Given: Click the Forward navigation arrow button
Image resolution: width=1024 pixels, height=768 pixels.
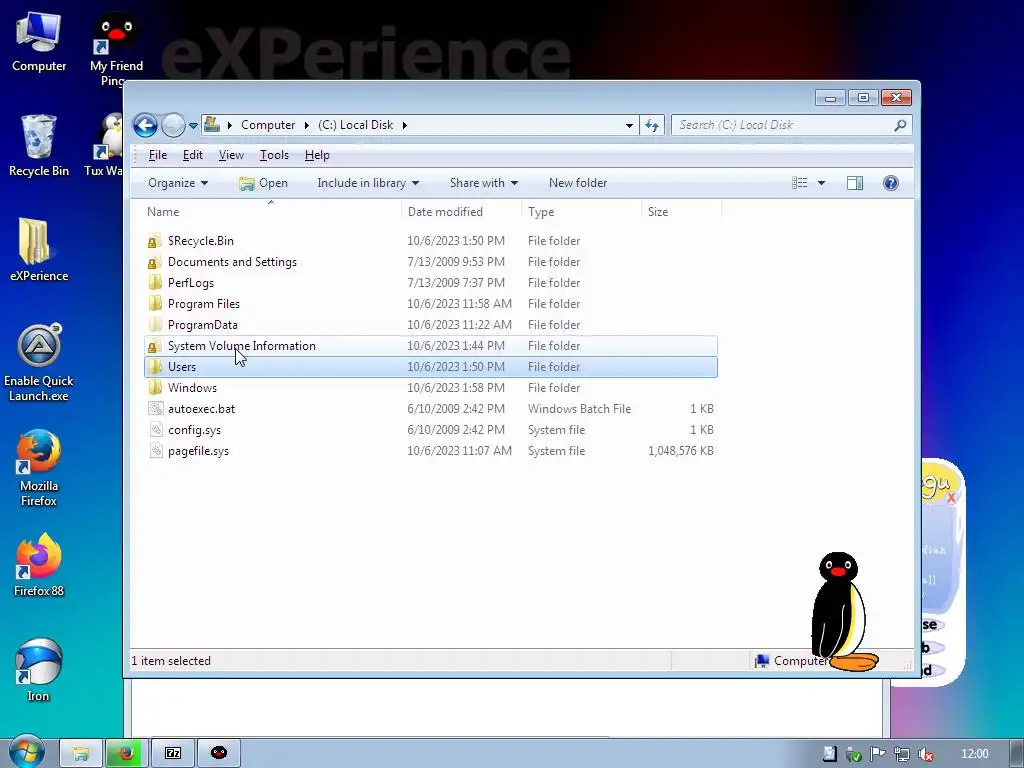Looking at the screenshot, I should click(173, 125).
